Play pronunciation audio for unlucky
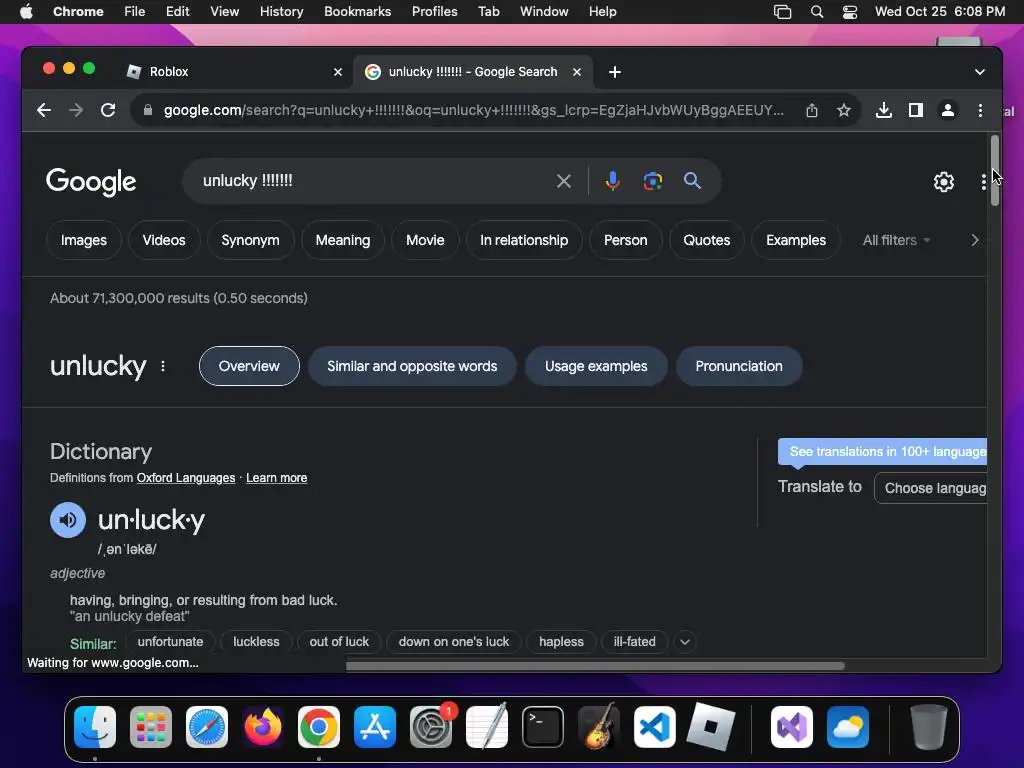This screenshot has height=768, width=1024. [x=68, y=520]
